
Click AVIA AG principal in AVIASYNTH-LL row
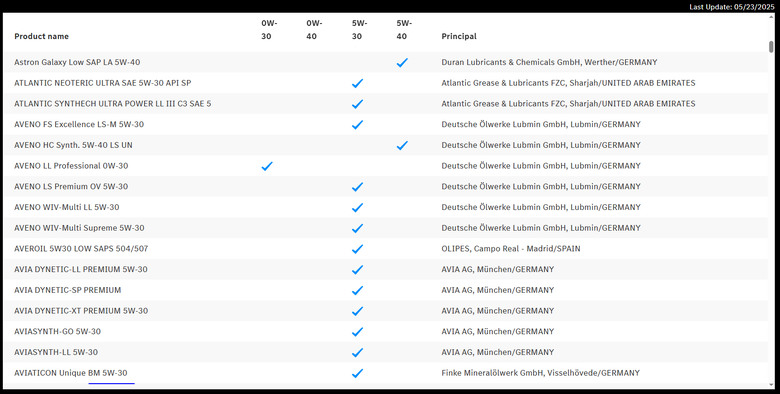[x=497, y=352]
